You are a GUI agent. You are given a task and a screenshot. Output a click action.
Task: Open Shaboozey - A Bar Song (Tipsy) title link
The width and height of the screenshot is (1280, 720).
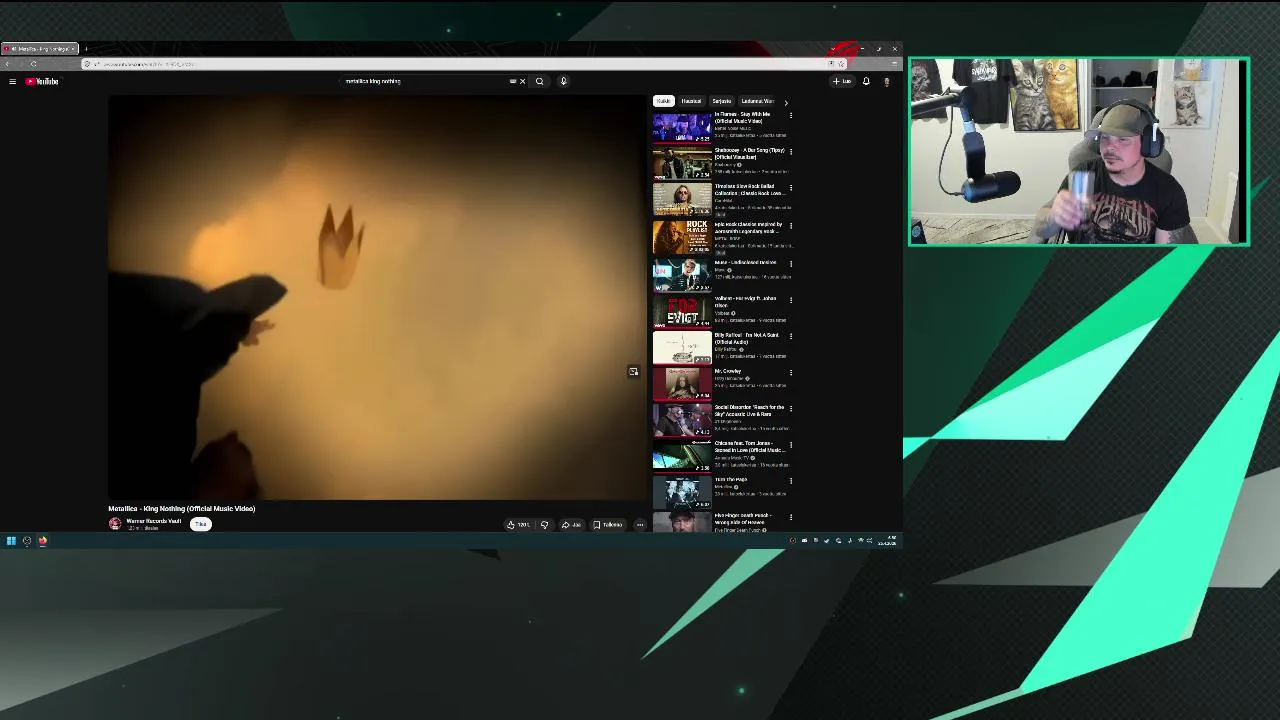[749, 153]
